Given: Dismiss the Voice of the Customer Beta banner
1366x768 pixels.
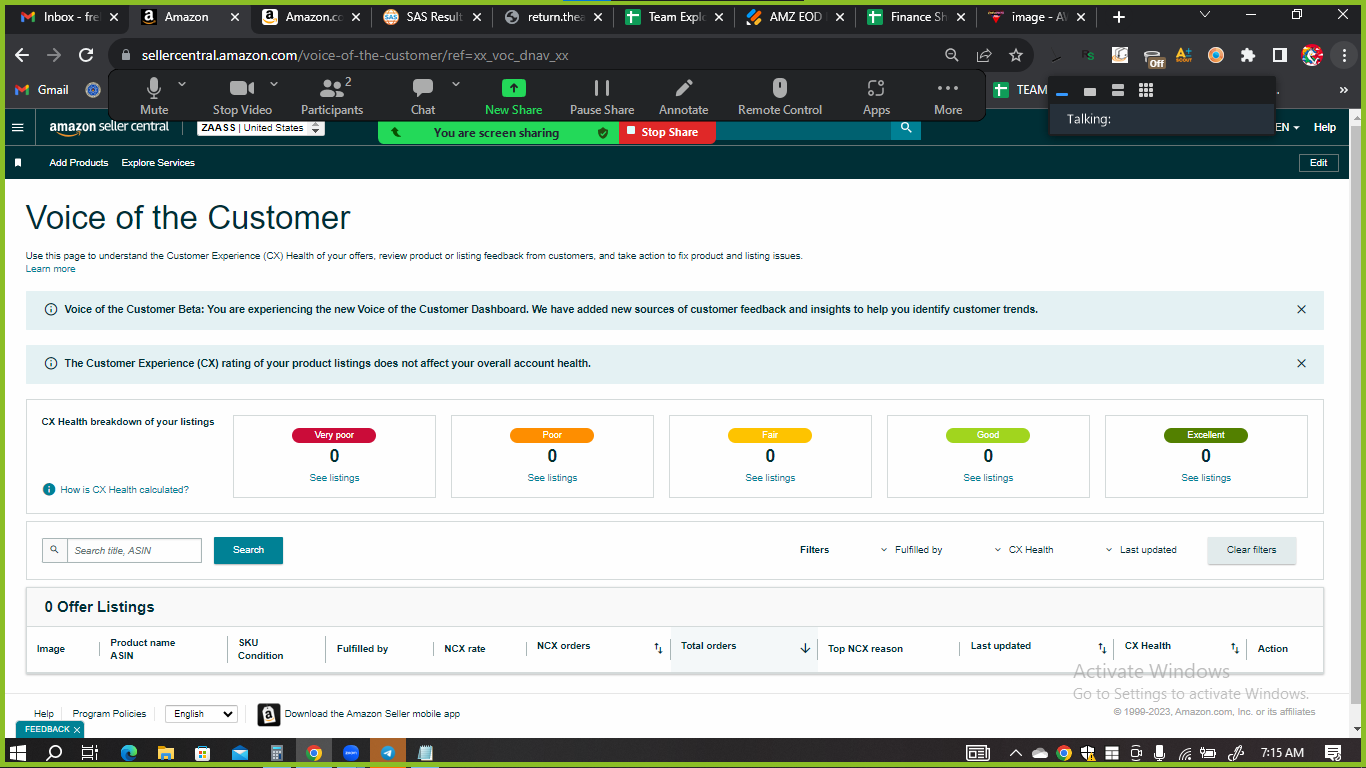Looking at the screenshot, I should 1301,310.
